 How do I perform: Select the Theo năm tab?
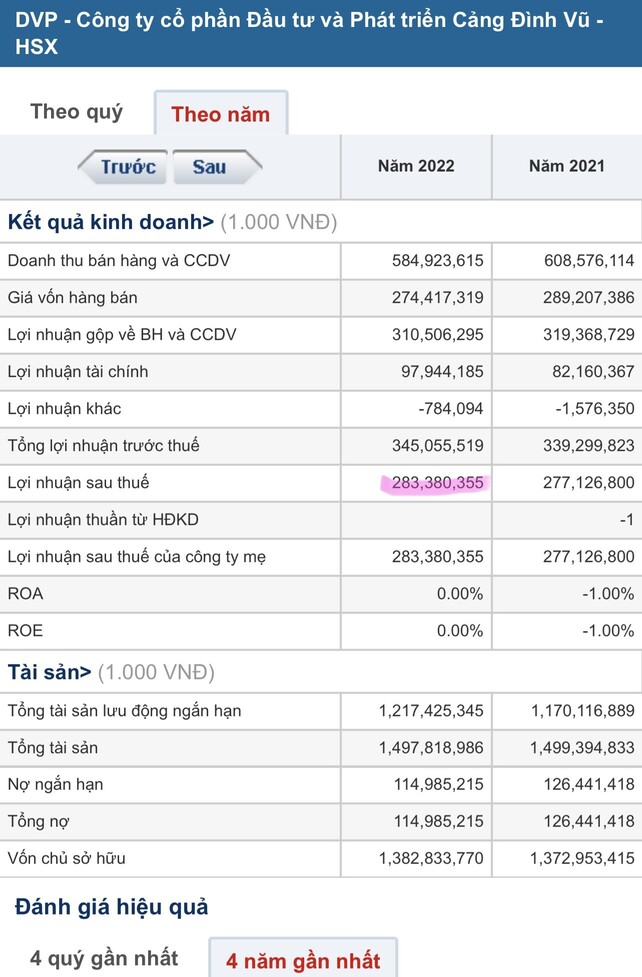coord(220,114)
